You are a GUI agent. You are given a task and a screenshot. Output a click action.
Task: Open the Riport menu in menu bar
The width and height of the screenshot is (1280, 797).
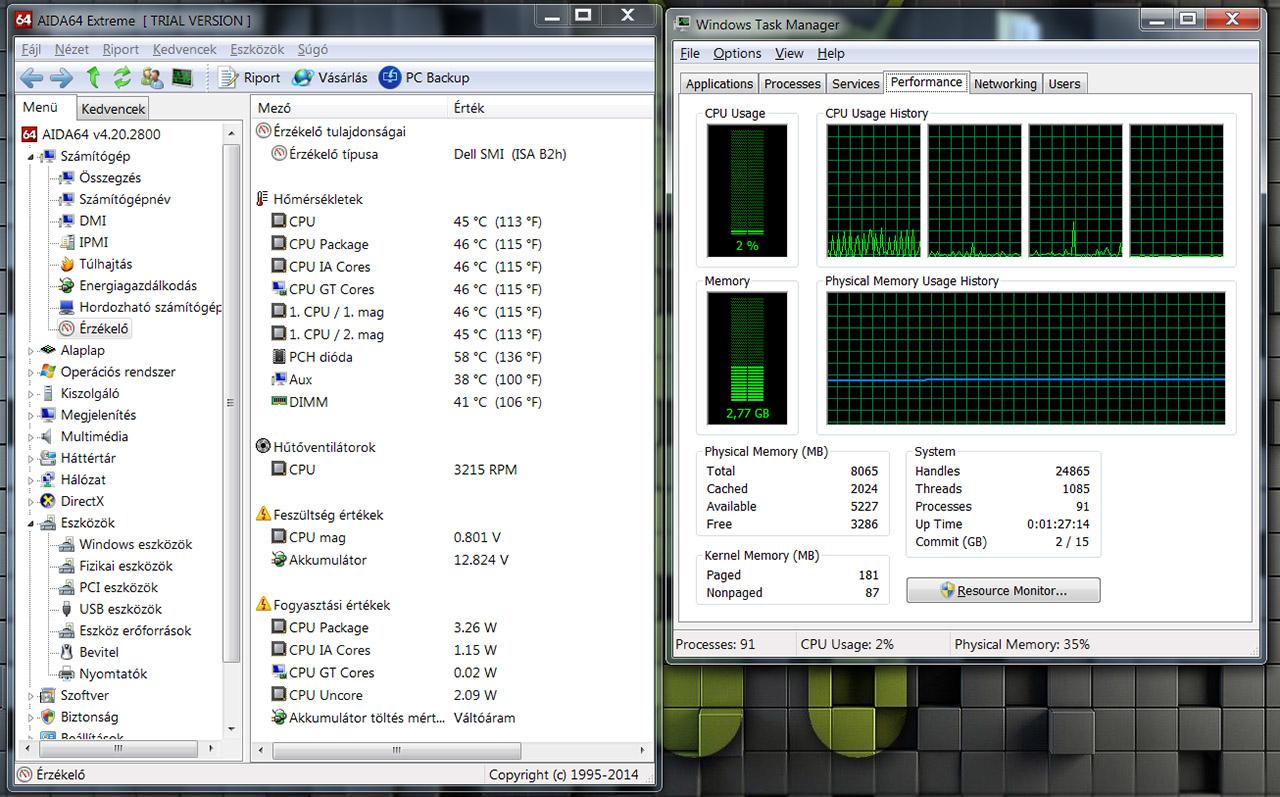(121, 49)
